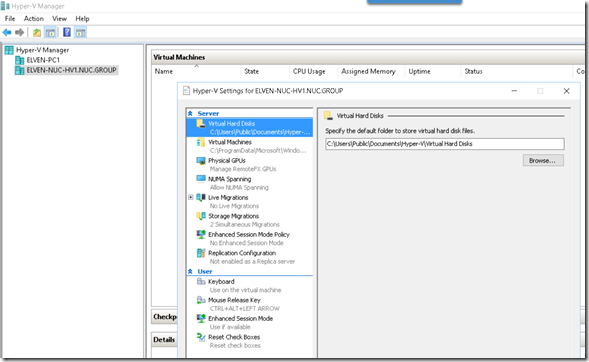589x362 pixels.
Task: Click the Enhanced Session Mode Policy icon
Action: point(201,234)
